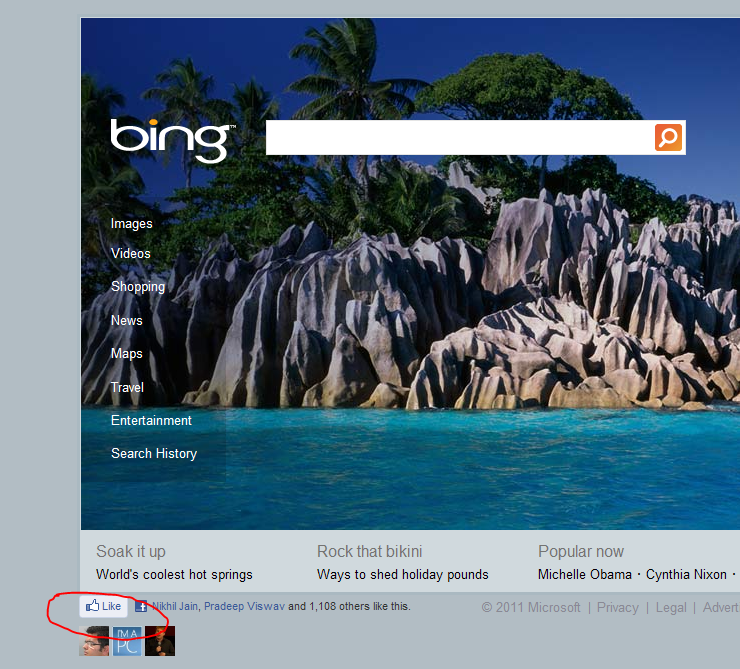The width and height of the screenshot is (740, 669).
Task: Open the Travel menu link
Action: [127, 387]
